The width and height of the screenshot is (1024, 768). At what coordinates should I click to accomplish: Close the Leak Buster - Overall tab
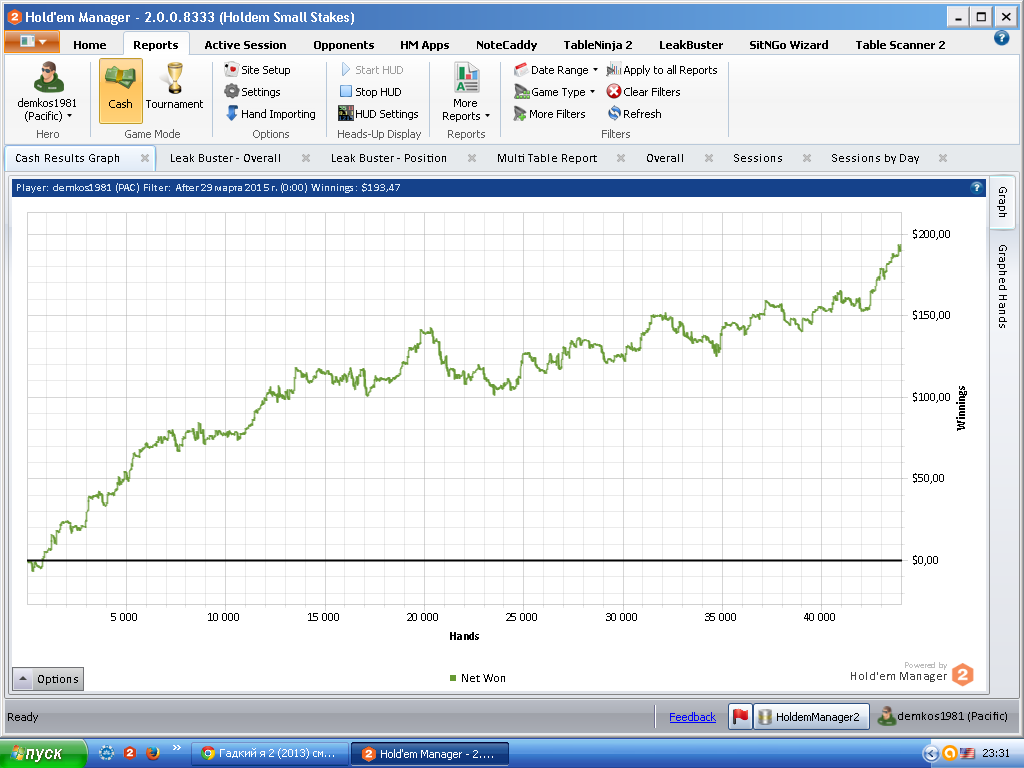(x=306, y=158)
